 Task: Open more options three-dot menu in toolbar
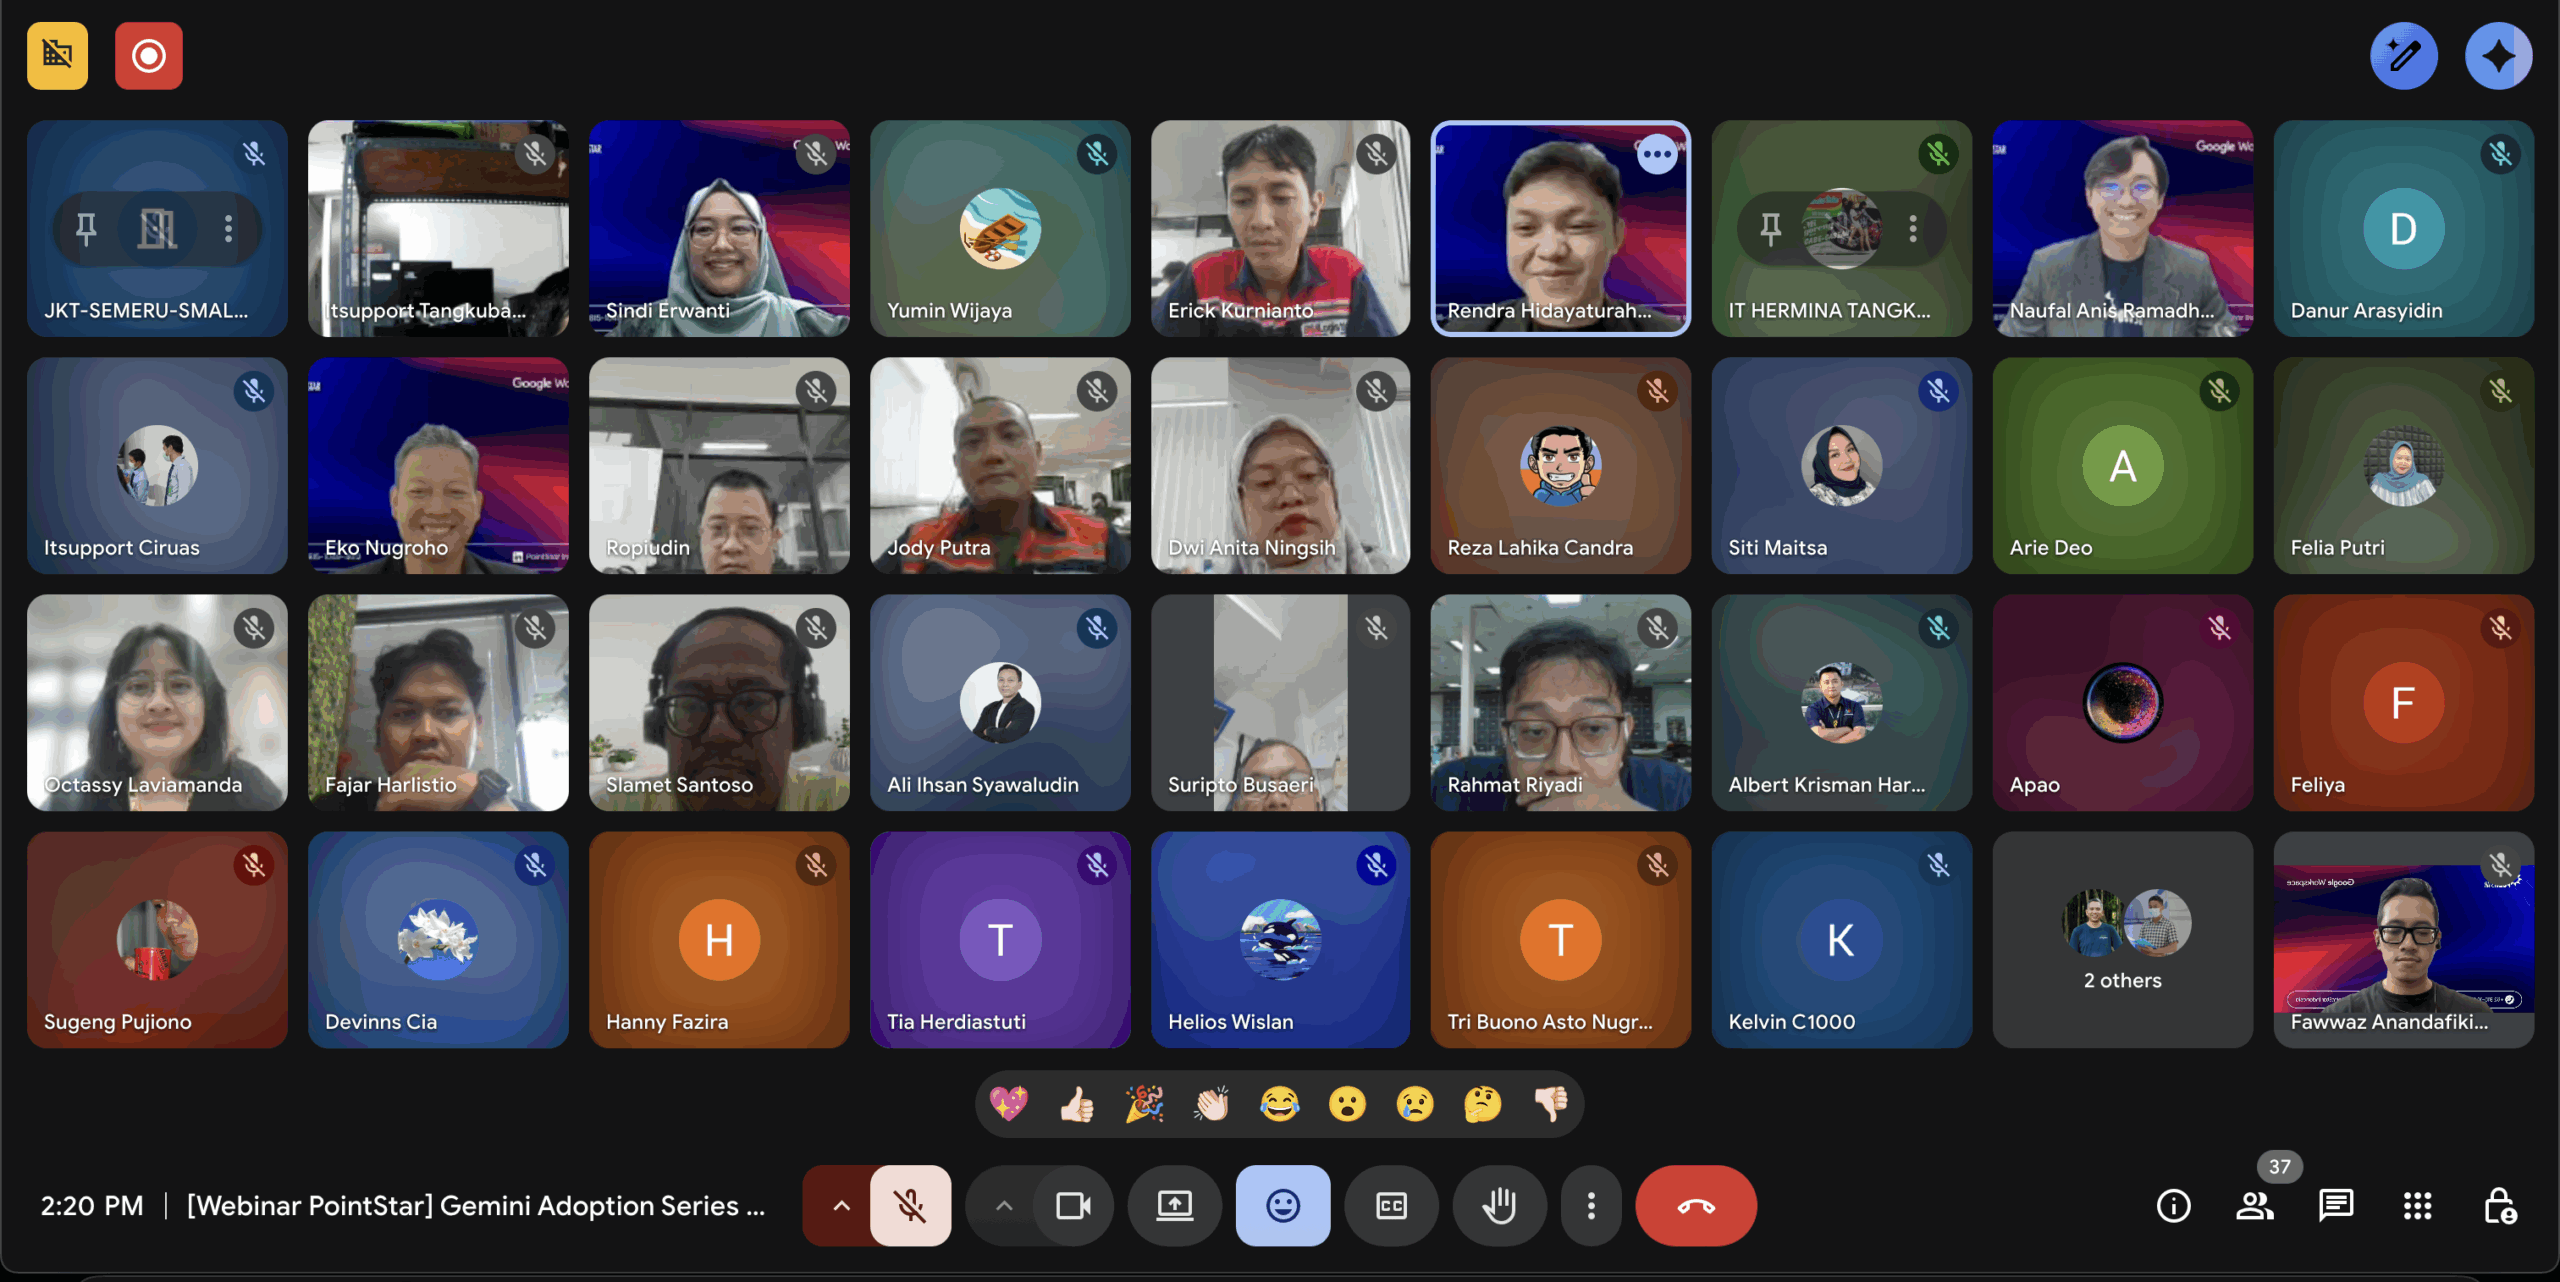pyautogui.click(x=1591, y=1206)
